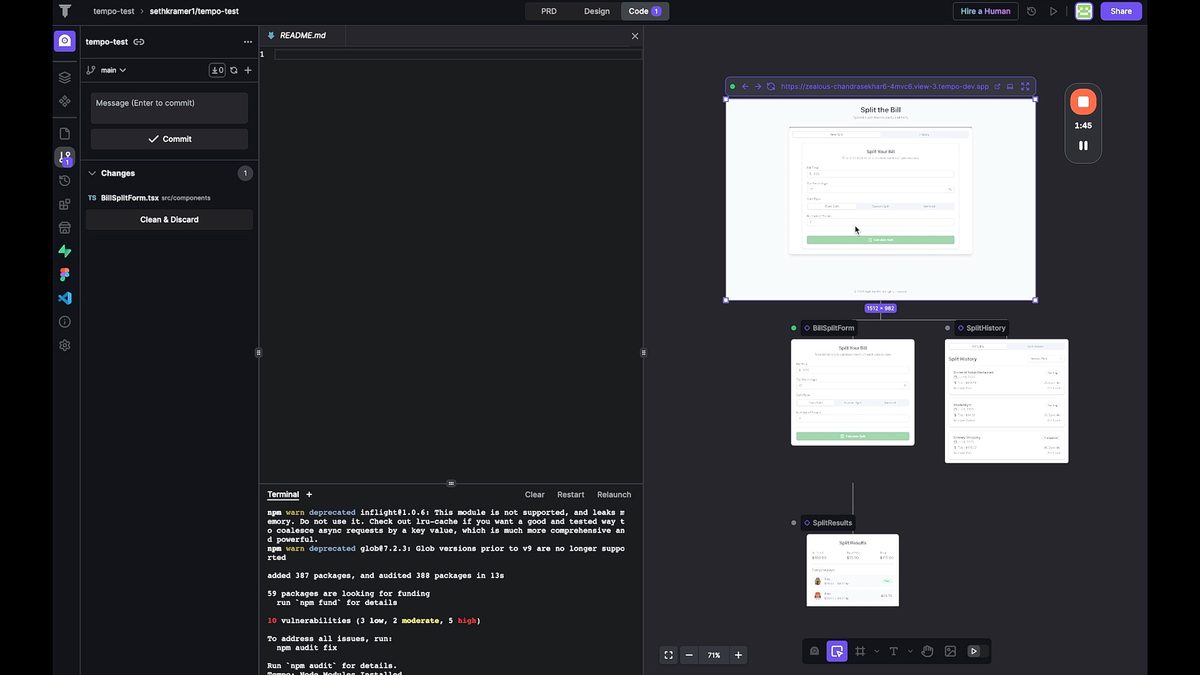
Task: Click the Share button
Action: [1121, 11]
